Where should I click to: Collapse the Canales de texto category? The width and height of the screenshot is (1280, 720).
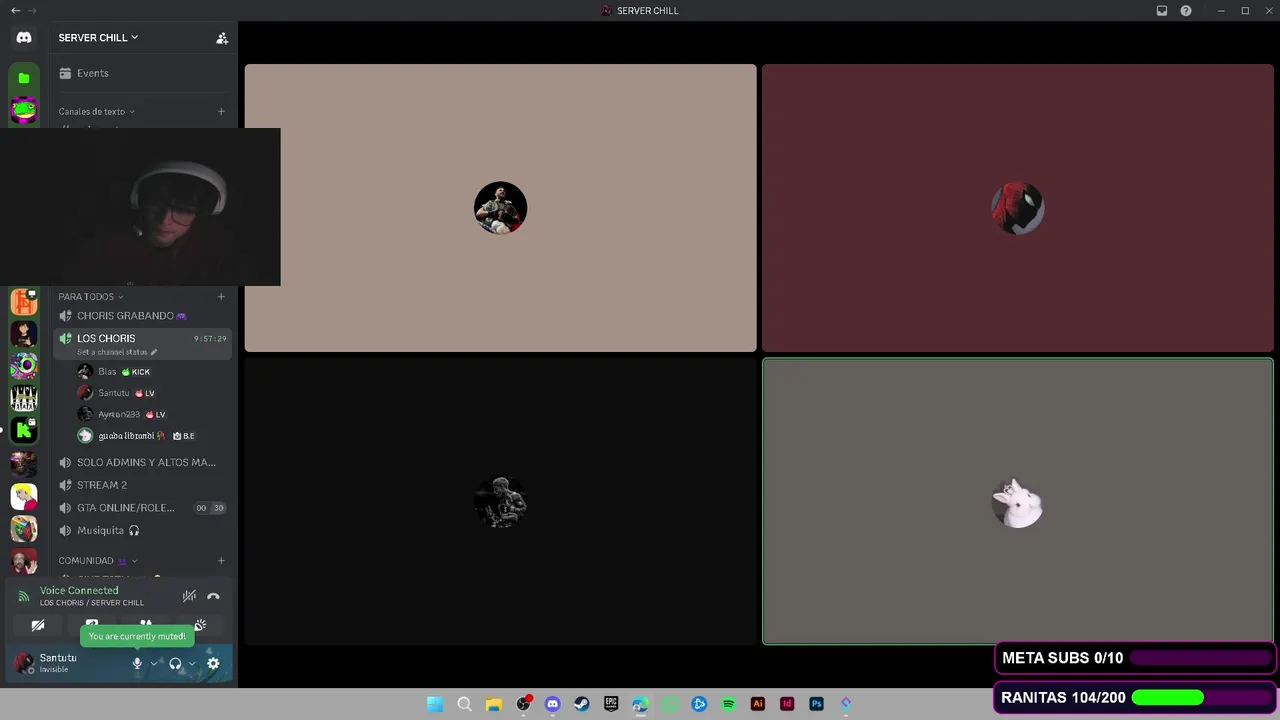coord(96,112)
